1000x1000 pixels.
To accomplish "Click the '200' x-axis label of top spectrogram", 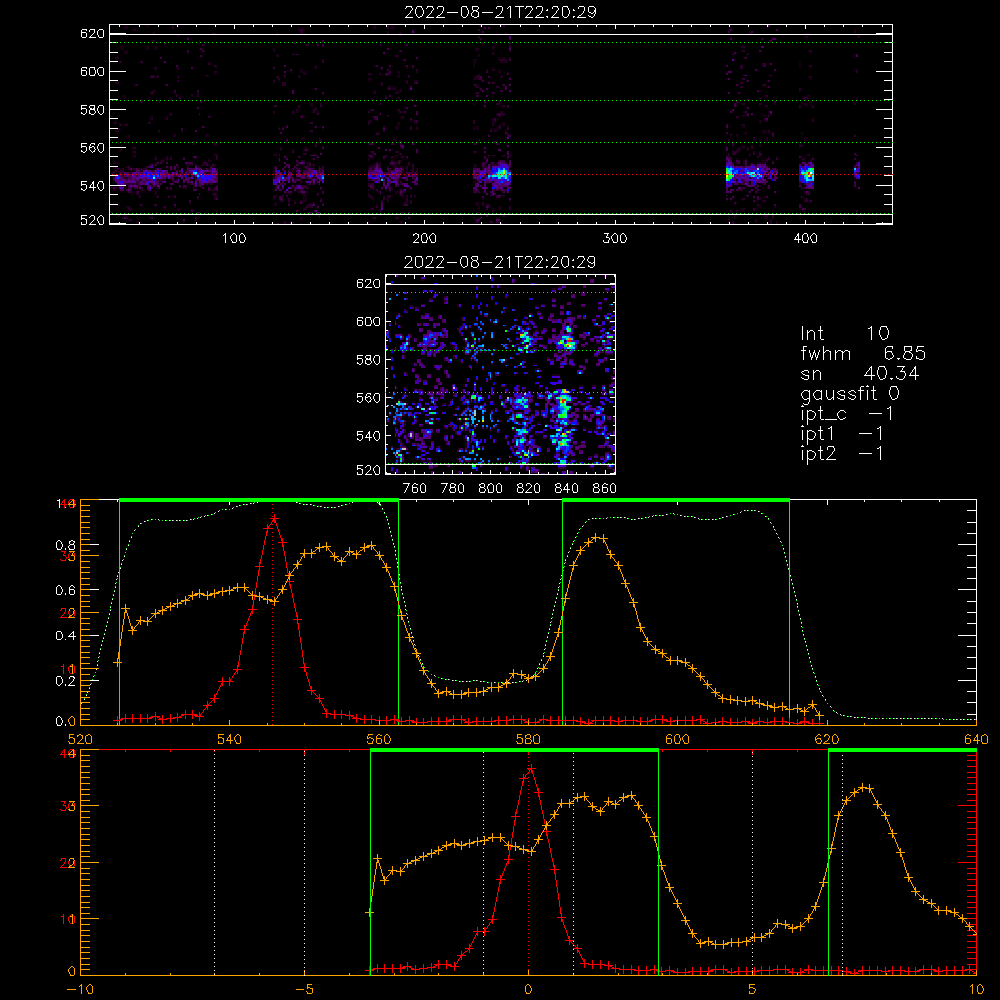I will click(x=424, y=239).
